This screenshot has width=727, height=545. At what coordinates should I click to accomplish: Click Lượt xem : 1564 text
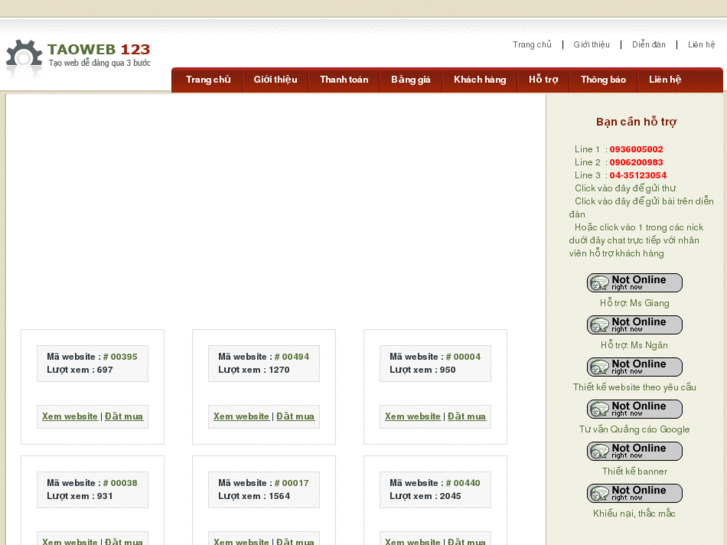point(254,496)
